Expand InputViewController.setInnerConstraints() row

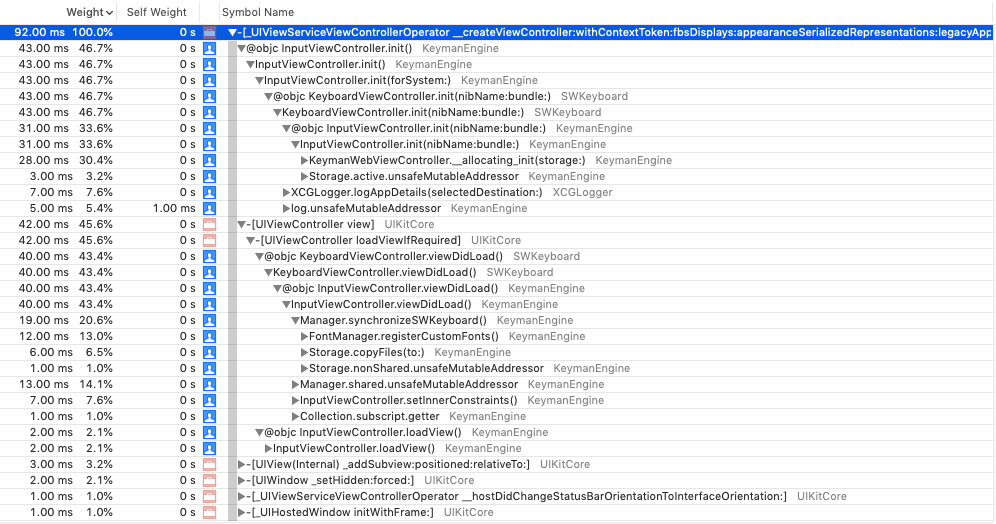(295, 400)
